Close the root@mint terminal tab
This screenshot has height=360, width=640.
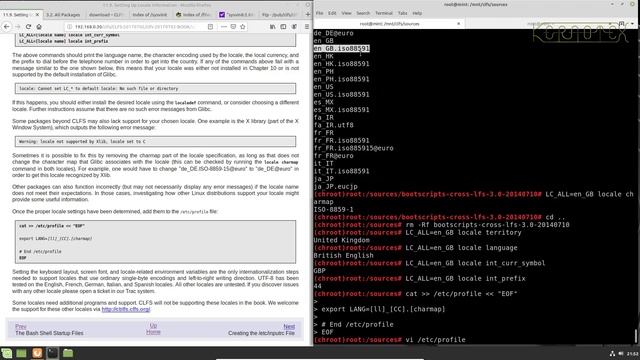[x=458, y=24]
